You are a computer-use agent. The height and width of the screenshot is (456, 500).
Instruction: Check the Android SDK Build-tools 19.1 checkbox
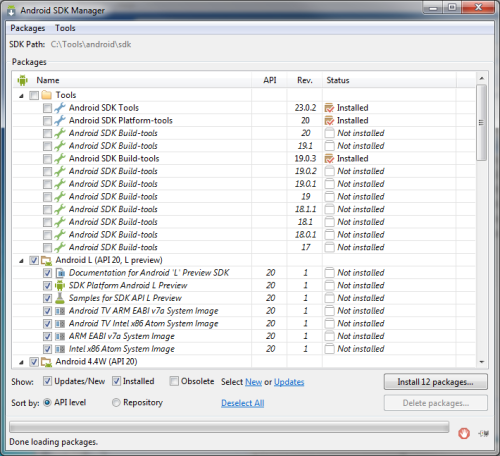pos(47,146)
